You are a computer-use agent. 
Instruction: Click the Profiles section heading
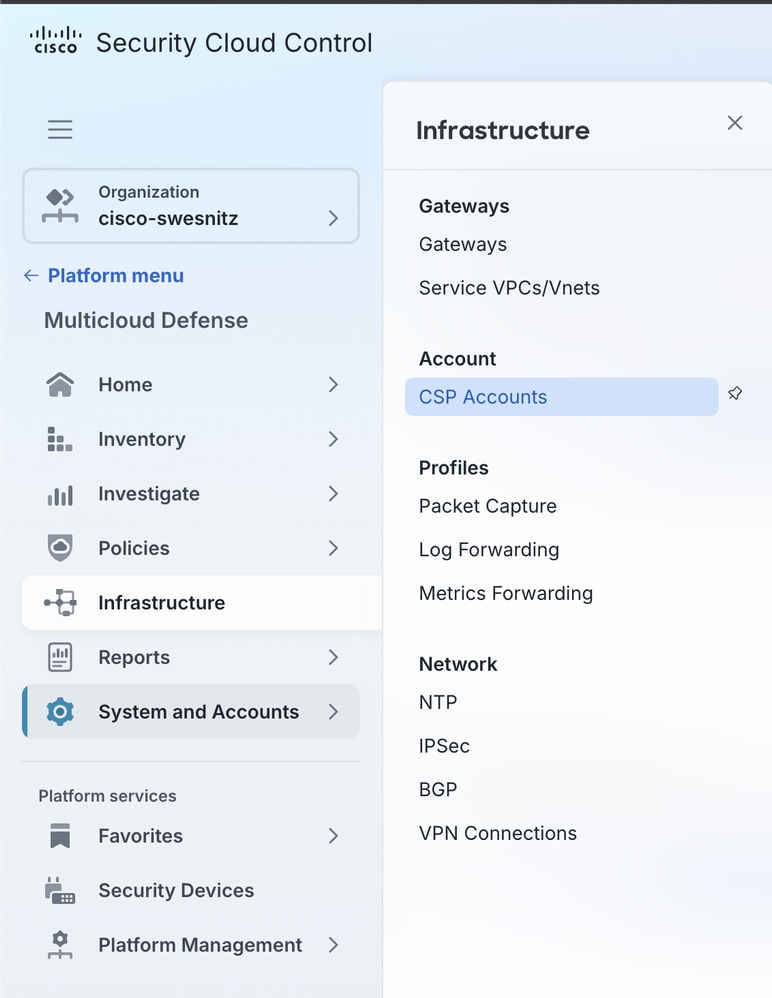[453, 468]
